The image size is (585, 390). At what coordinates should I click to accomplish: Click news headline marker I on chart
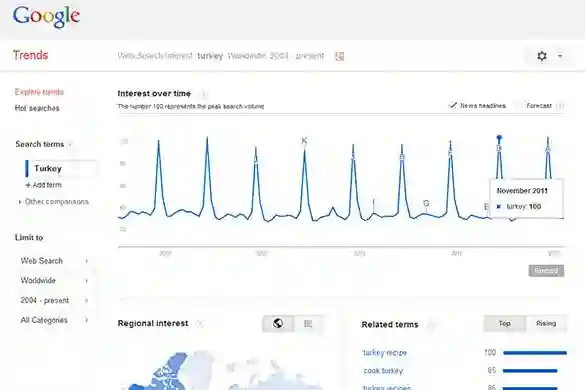coord(373,203)
